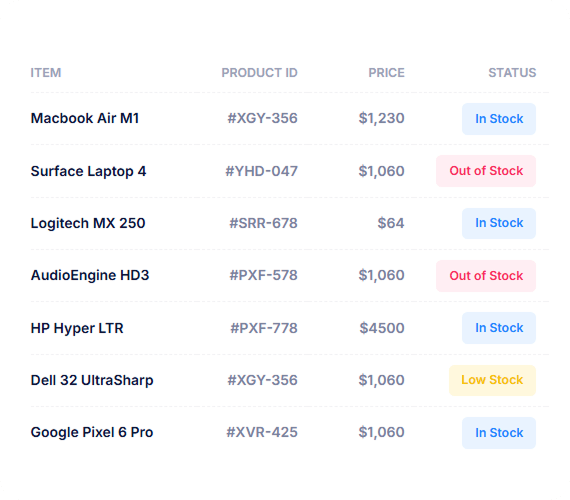
Task: Click the STATUS column header
Action: (x=512, y=73)
